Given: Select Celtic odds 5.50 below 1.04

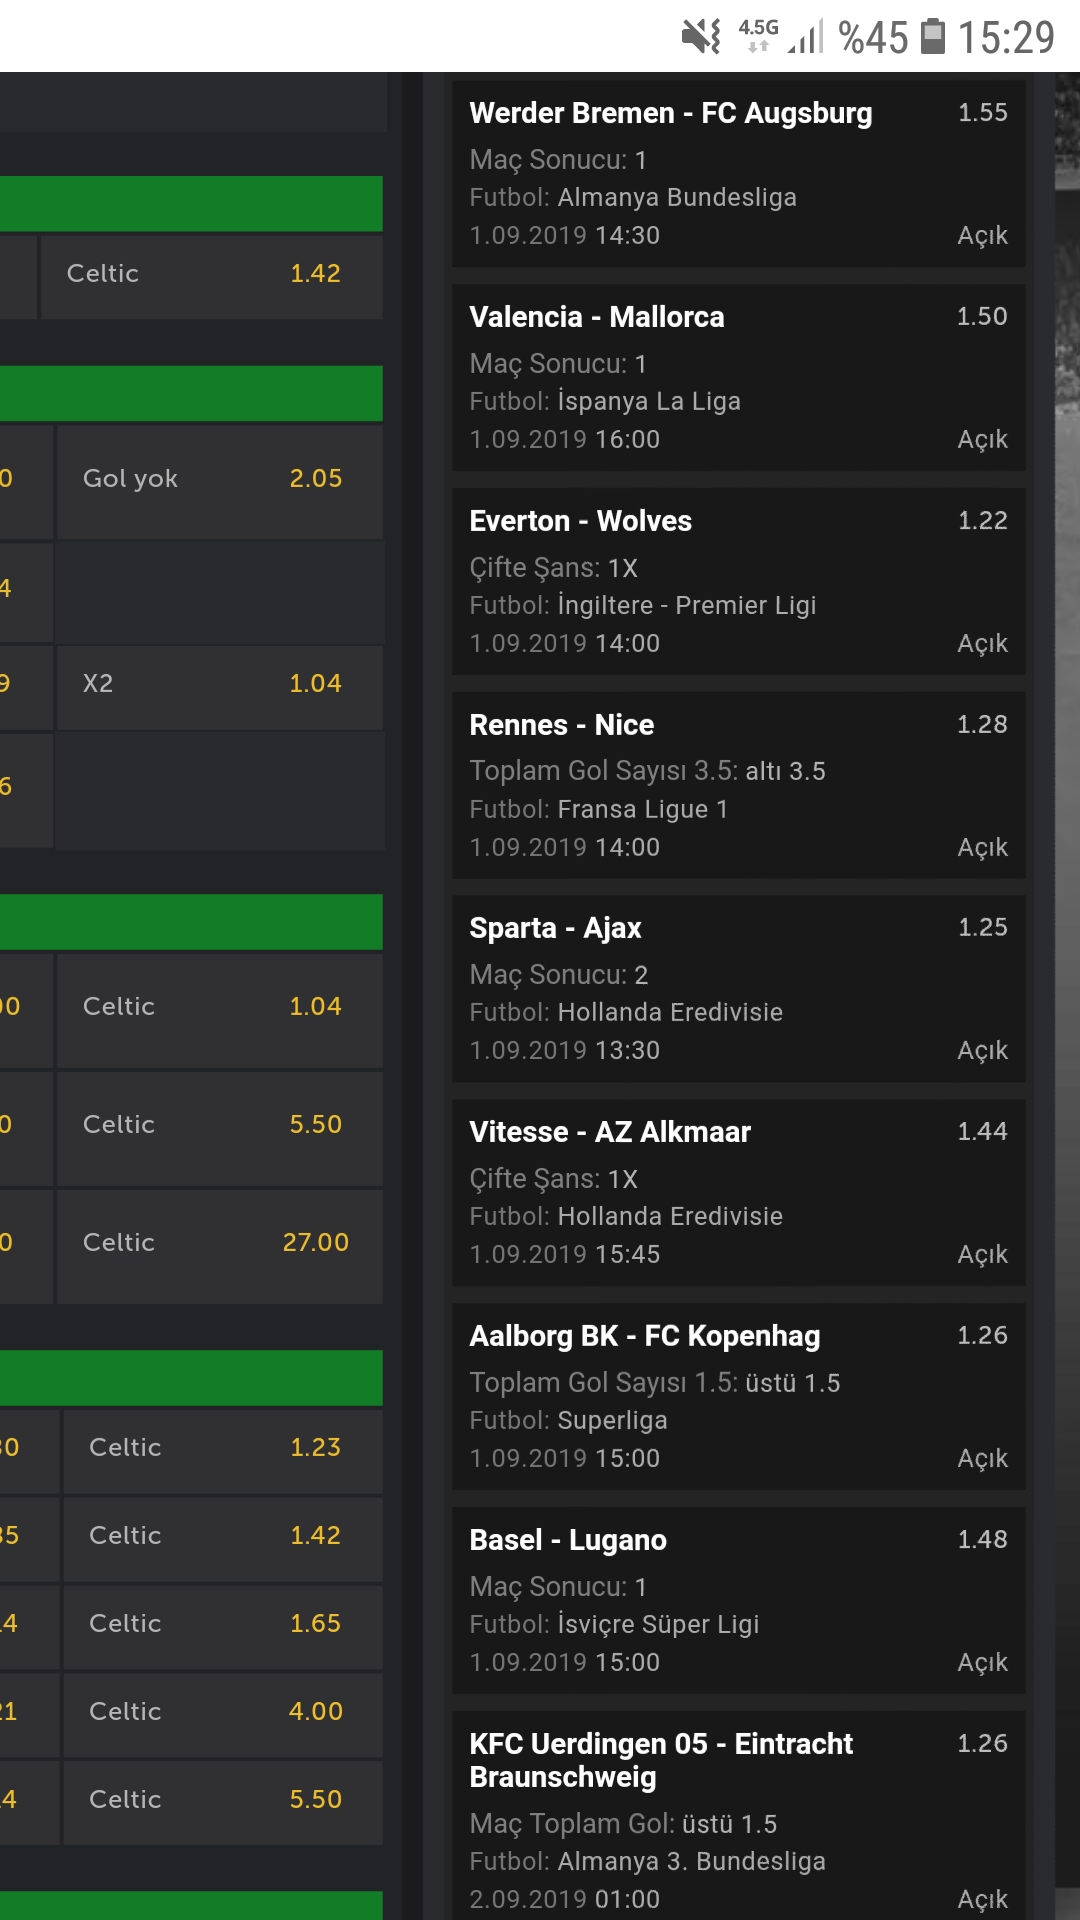Looking at the screenshot, I should point(220,1127).
